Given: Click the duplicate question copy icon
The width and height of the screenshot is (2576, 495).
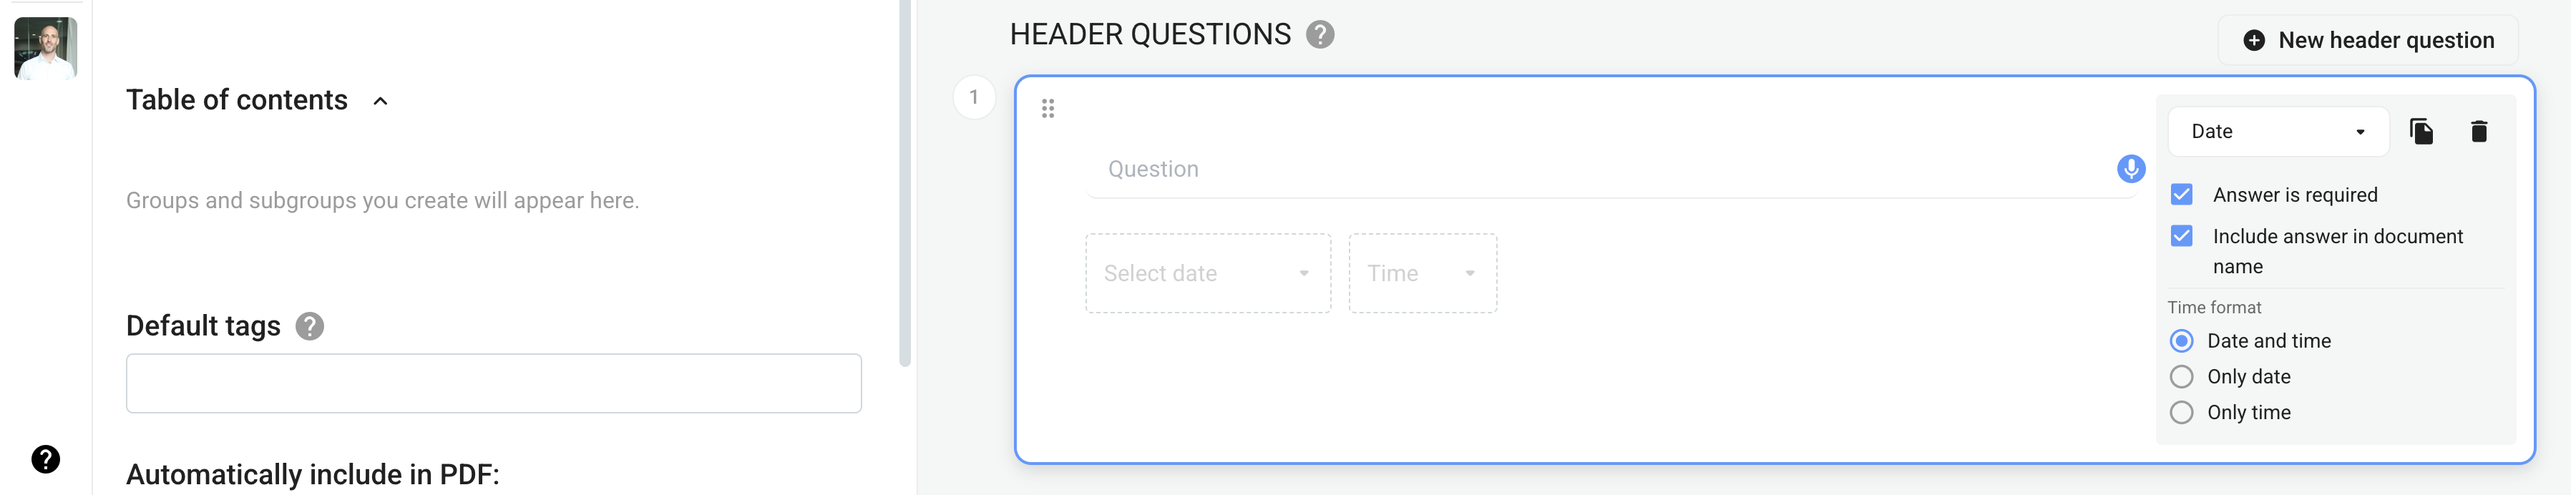Looking at the screenshot, I should (x=2421, y=132).
